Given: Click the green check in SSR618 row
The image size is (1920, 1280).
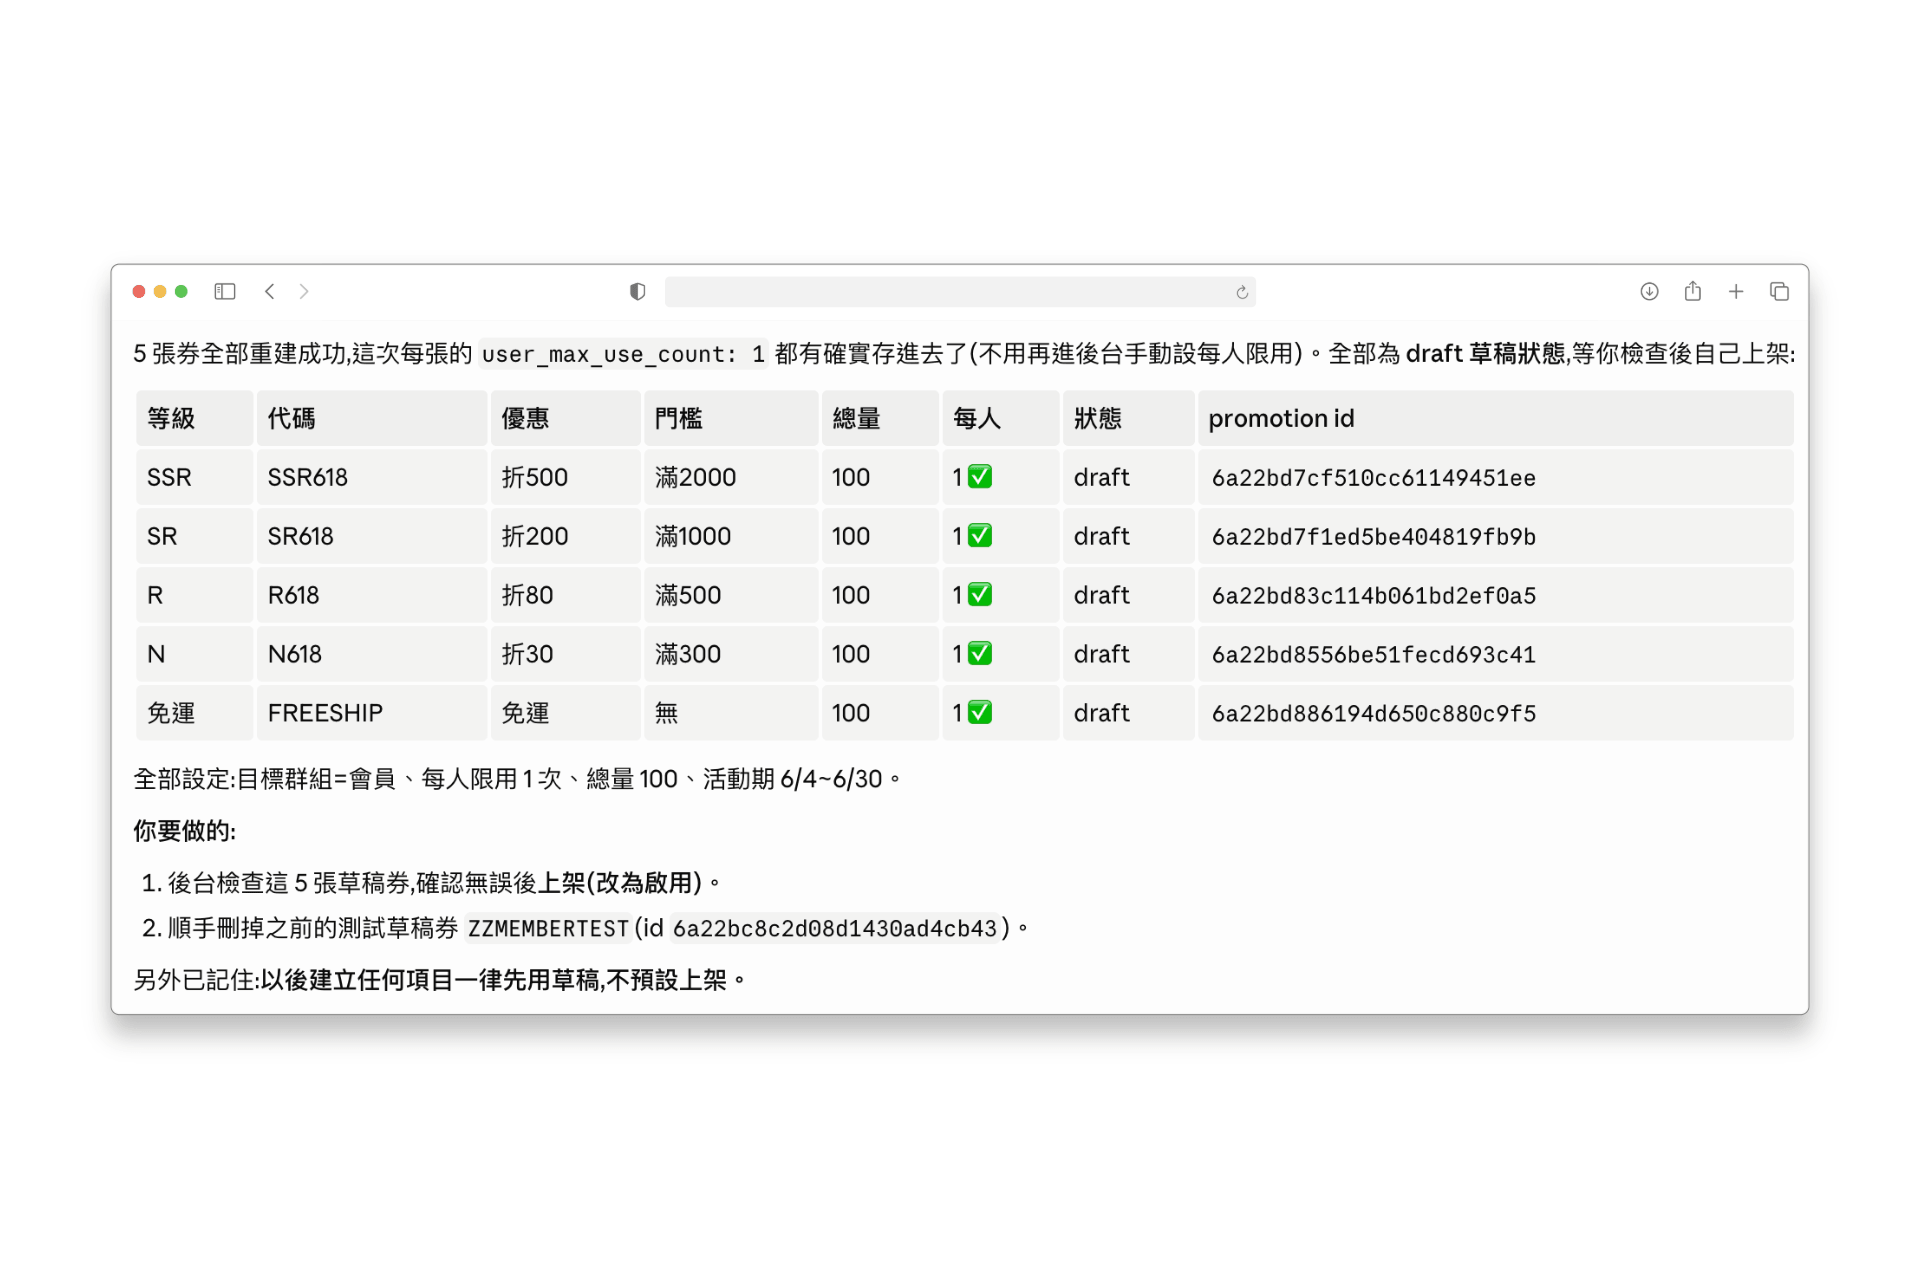Looking at the screenshot, I should (x=980, y=477).
